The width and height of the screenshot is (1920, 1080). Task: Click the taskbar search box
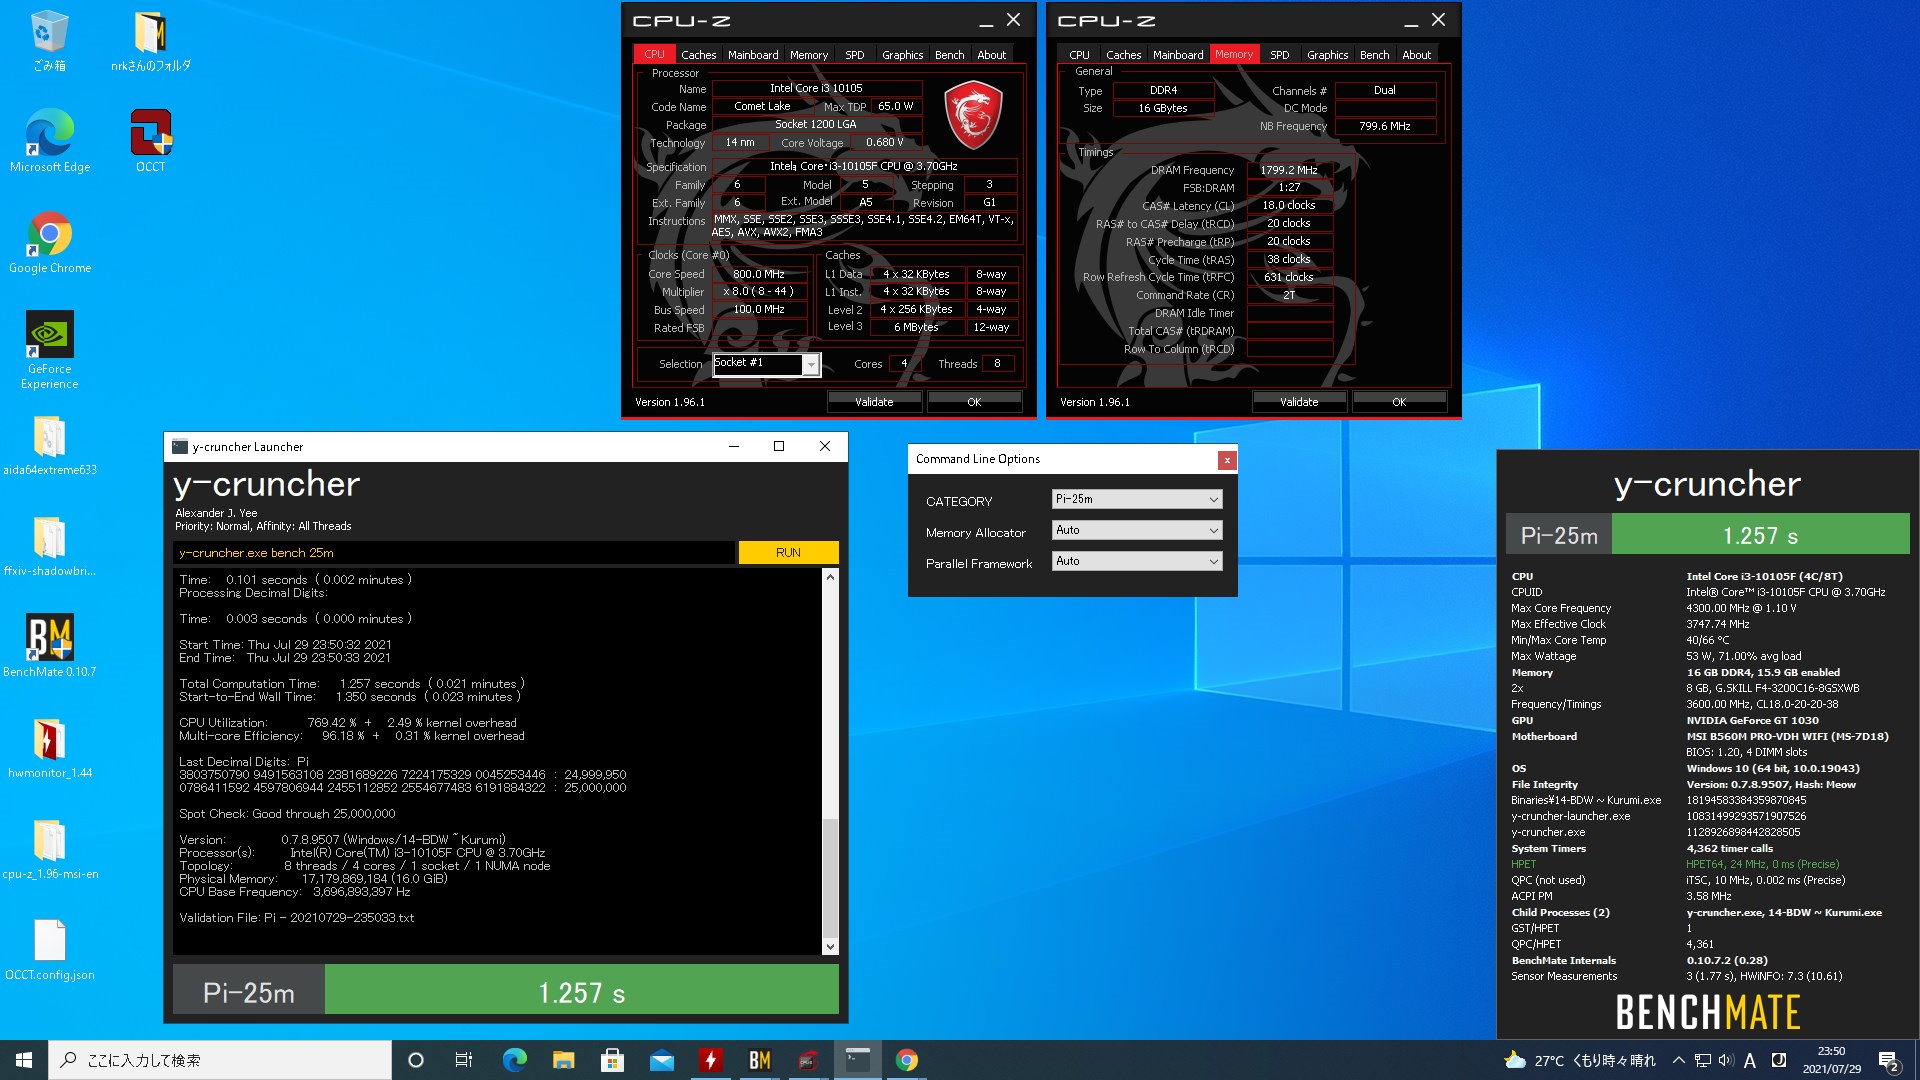pos(220,1060)
